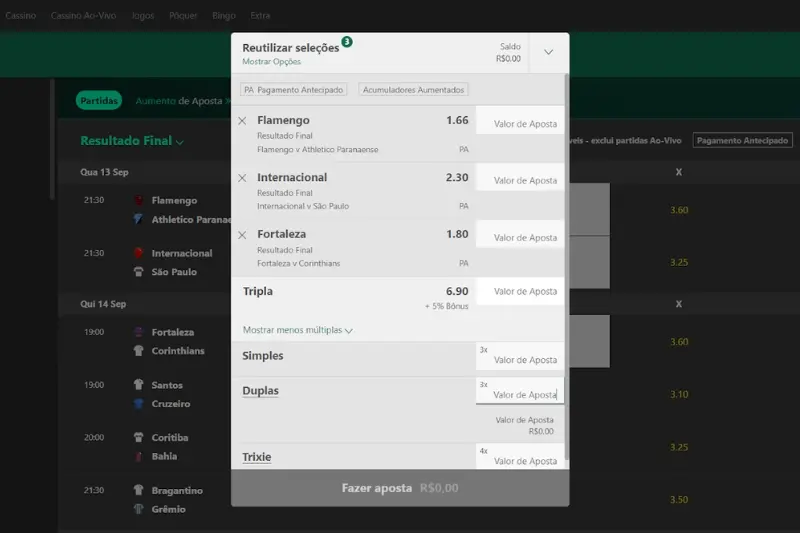Focus the Duplas stake input field
Screen dimensions: 800x533
coord(520,391)
